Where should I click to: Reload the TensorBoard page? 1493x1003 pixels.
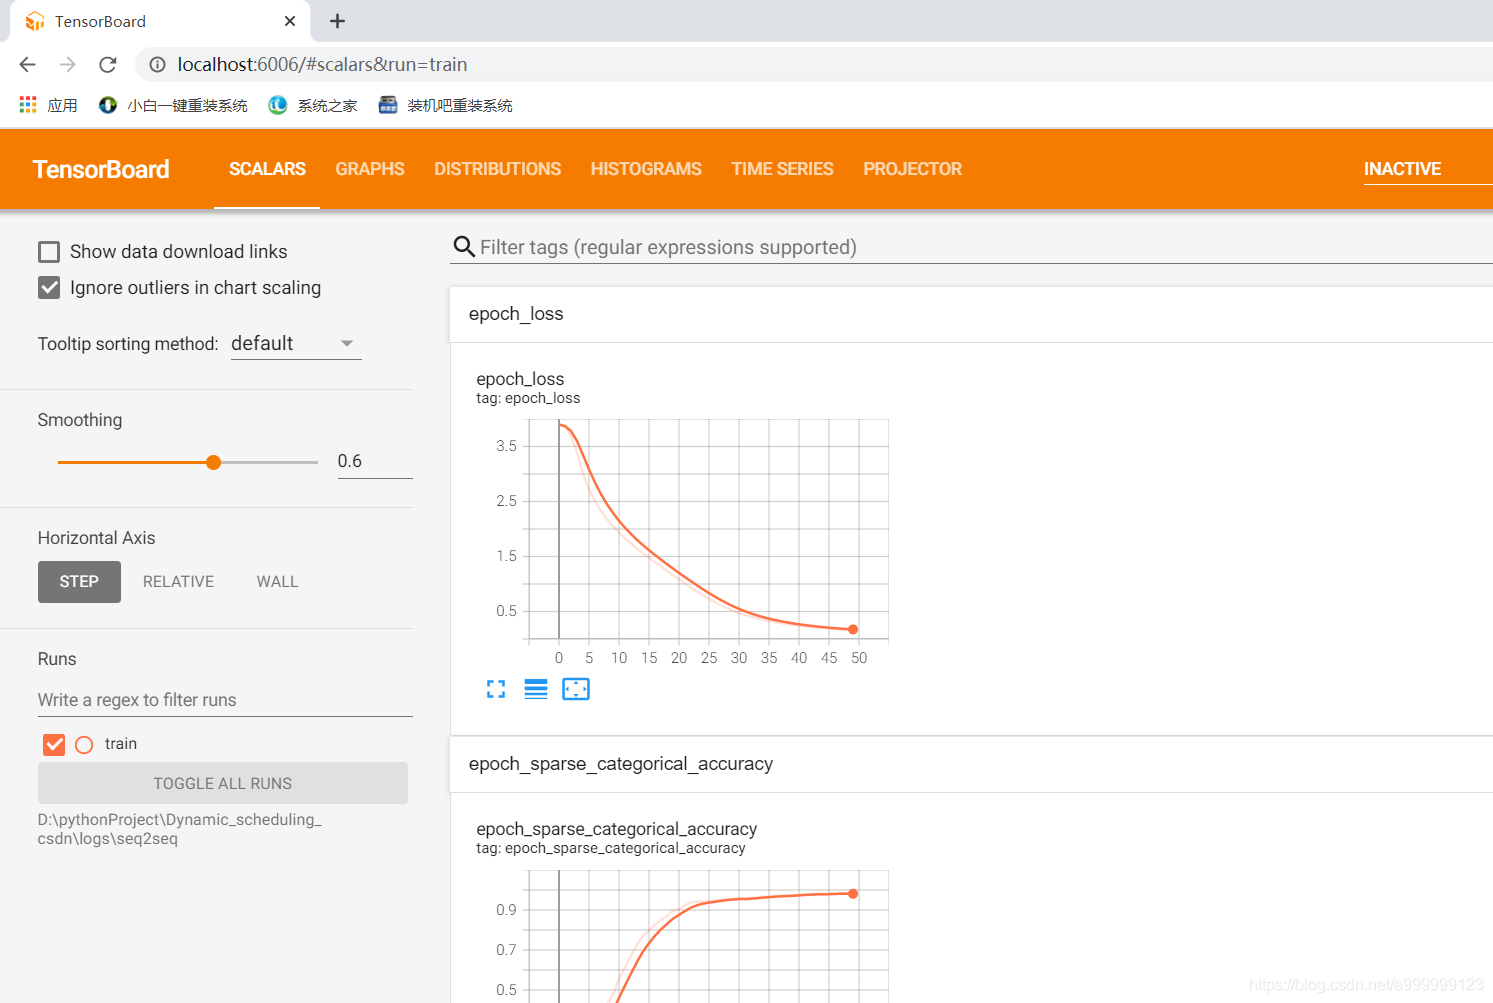click(x=108, y=65)
